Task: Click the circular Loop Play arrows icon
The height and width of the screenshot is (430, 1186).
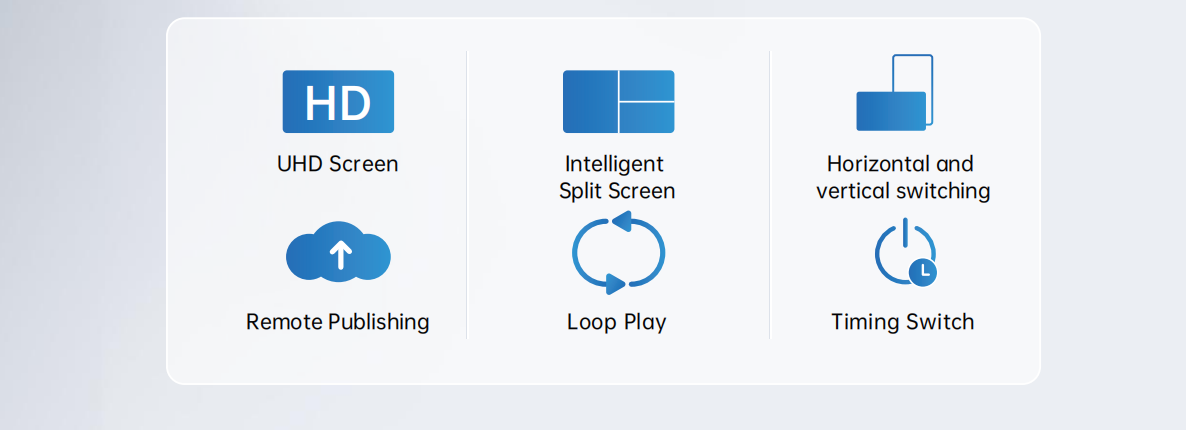Action: (618, 253)
